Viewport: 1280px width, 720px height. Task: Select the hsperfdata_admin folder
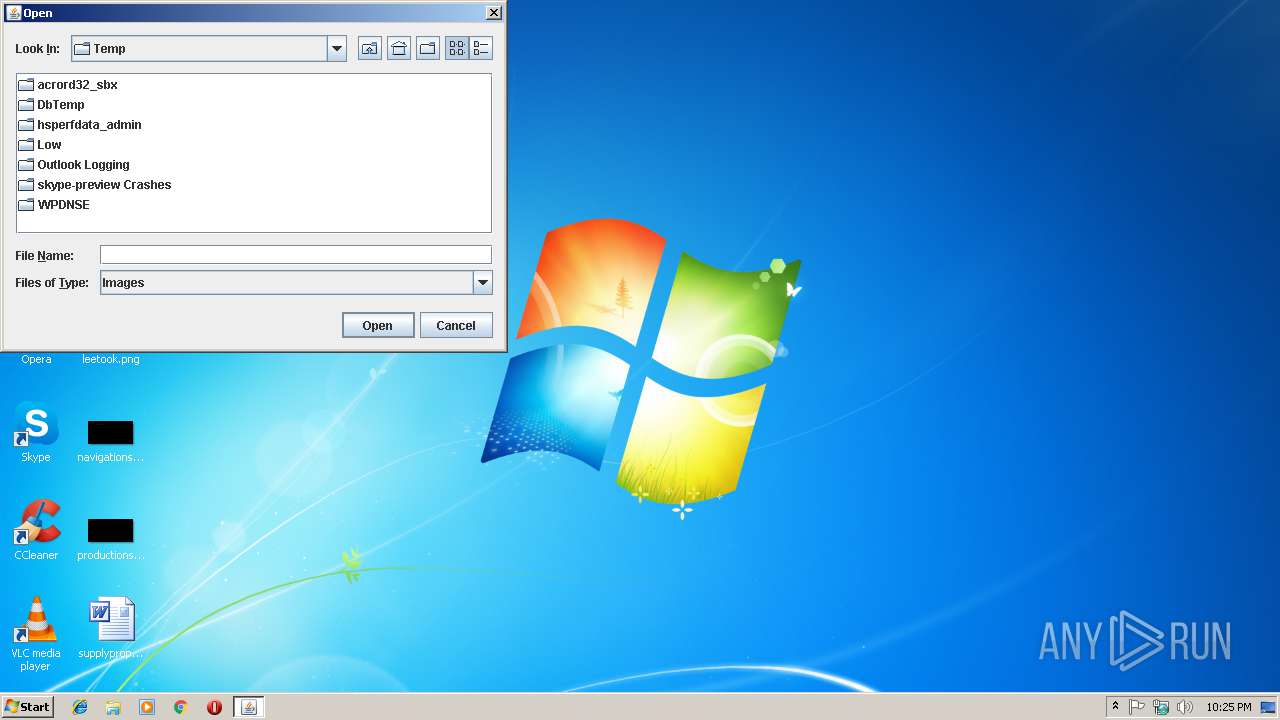(x=80, y=125)
